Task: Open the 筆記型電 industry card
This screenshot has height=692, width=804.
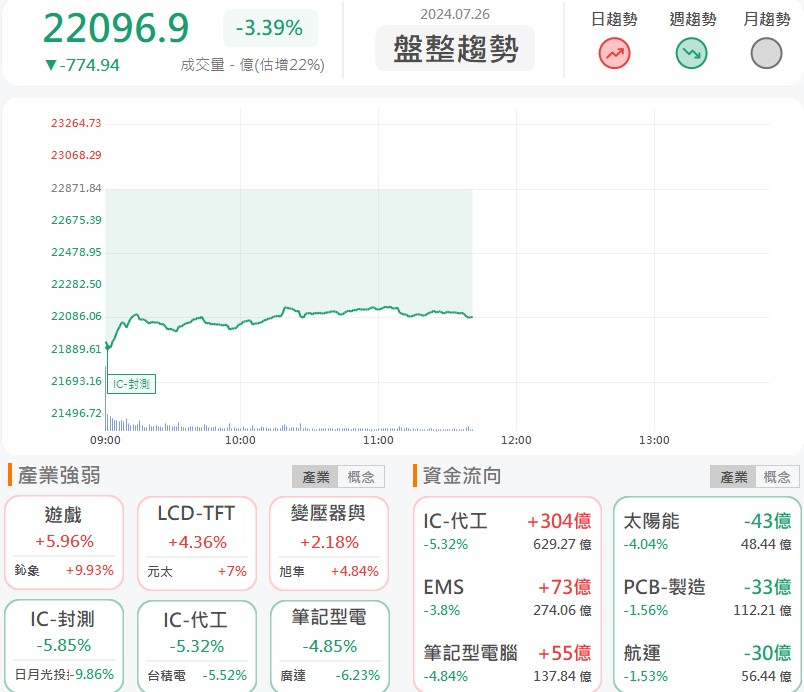Action: coord(330,646)
